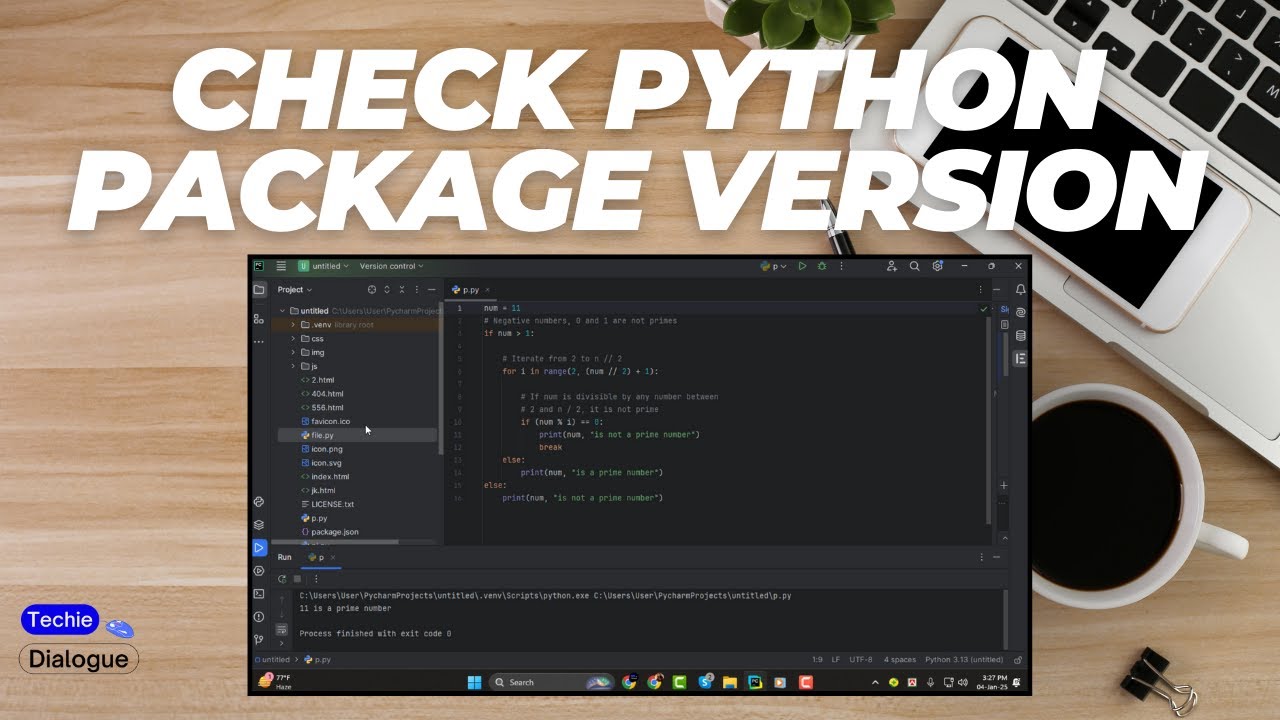Open Search Everywhere magnifier
Image resolution: width=1280 pixels, height=720 pixels.
[x=914, y=267]
